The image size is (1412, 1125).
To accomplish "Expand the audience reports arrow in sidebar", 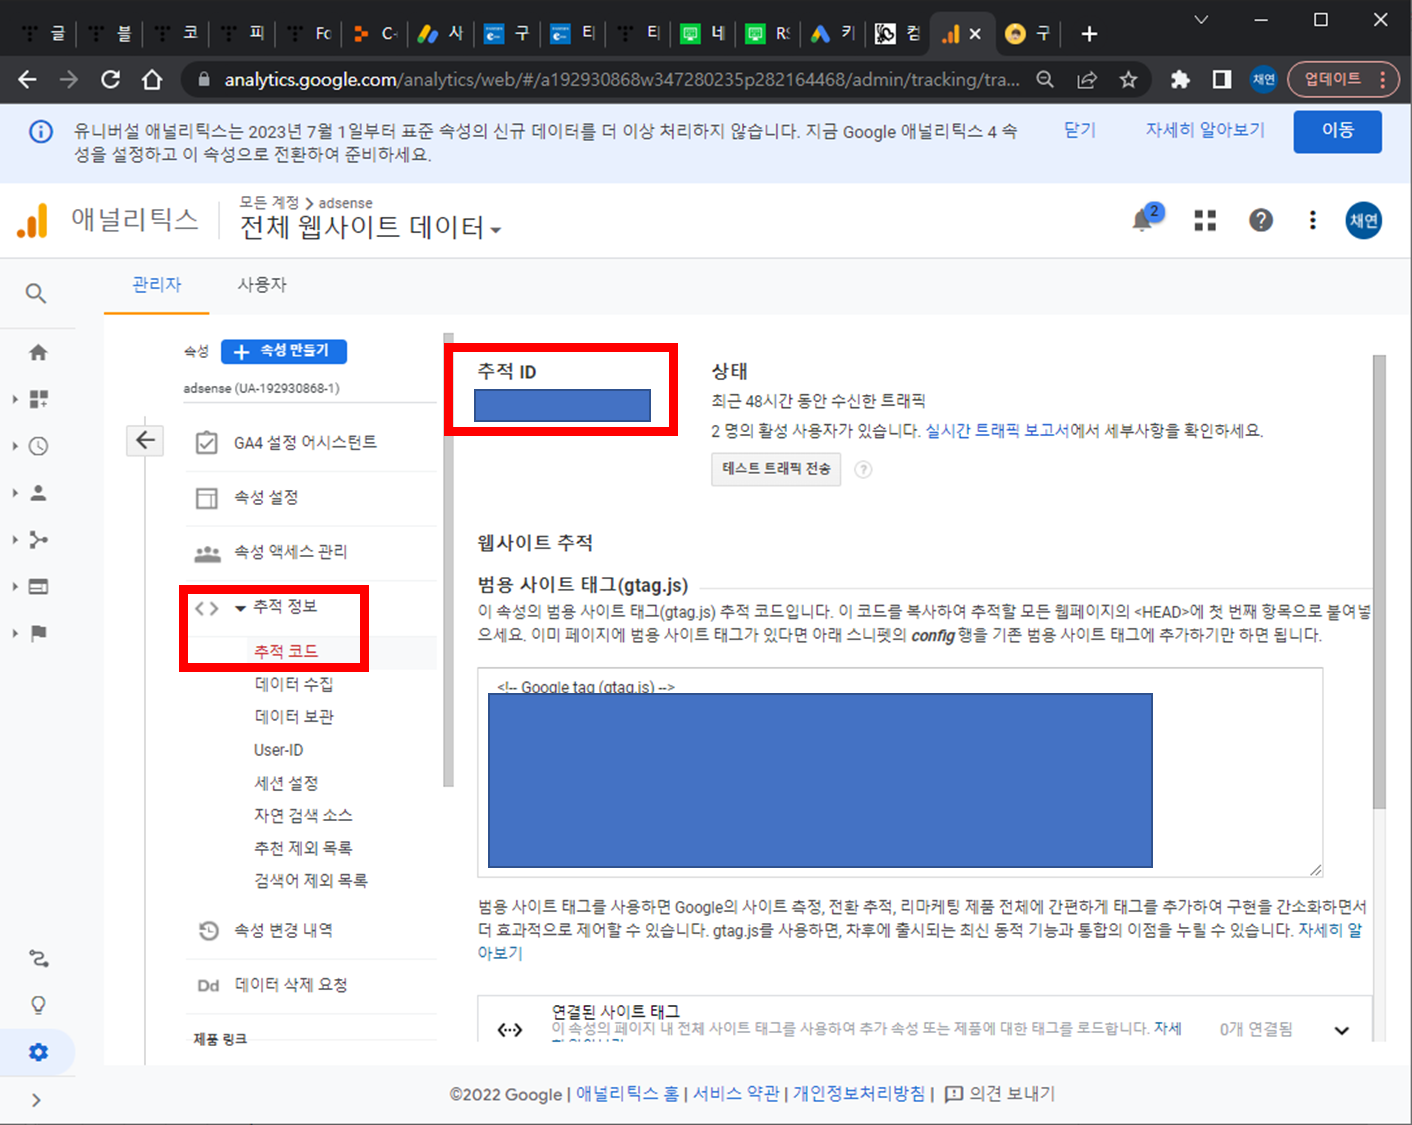I will point(15,493).
